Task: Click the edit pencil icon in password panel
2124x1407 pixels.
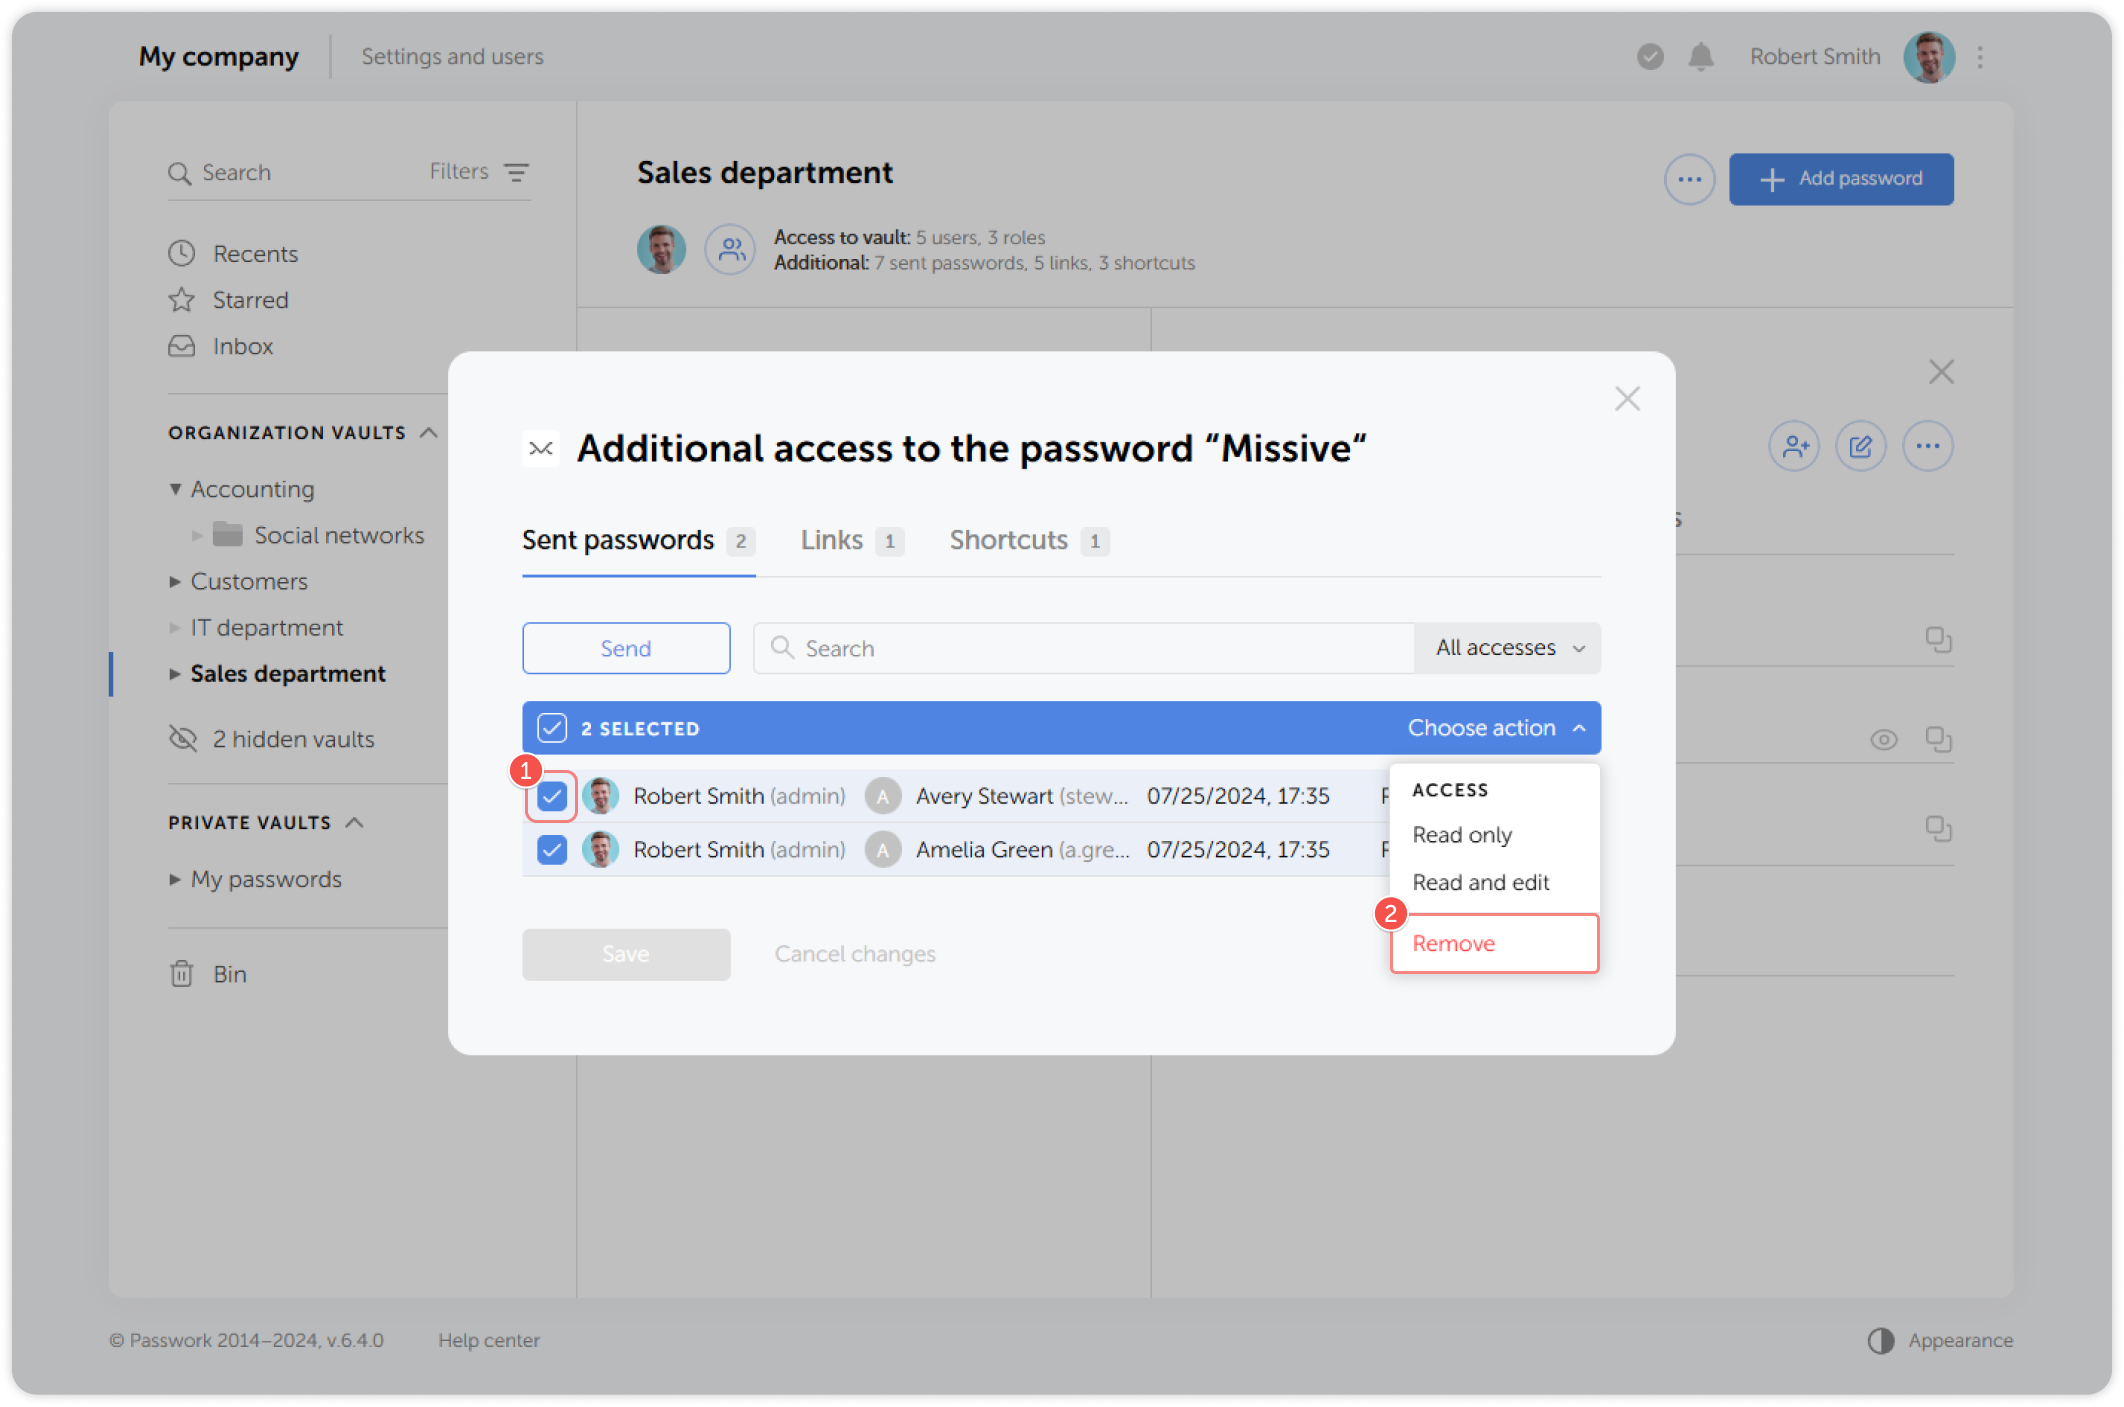Action: coord(1860,446)
